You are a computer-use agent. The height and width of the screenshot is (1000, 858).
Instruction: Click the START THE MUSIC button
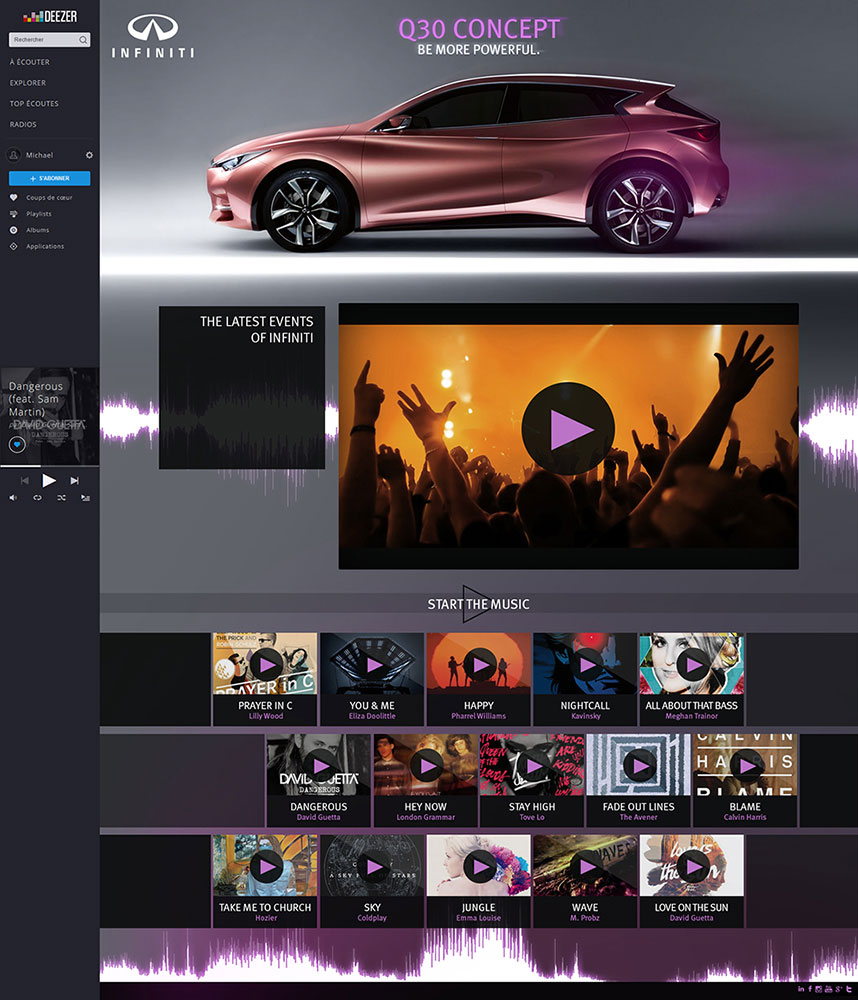pyautogui.click(x=478, y=604)
